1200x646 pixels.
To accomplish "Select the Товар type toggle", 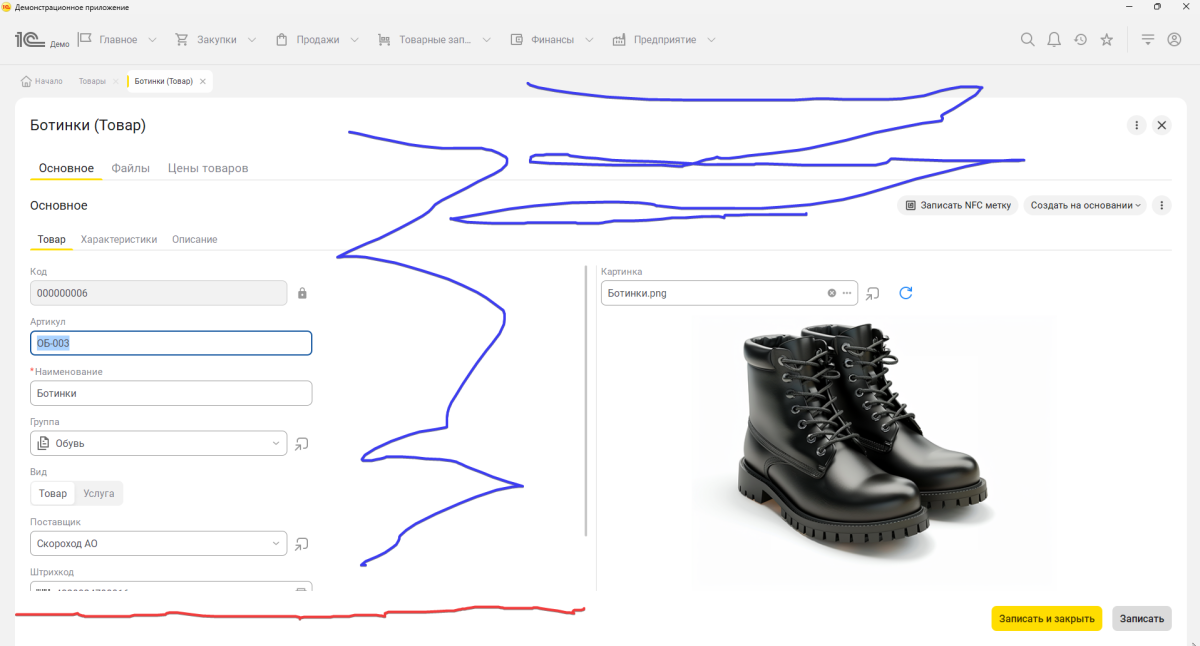I will [53, 493].
